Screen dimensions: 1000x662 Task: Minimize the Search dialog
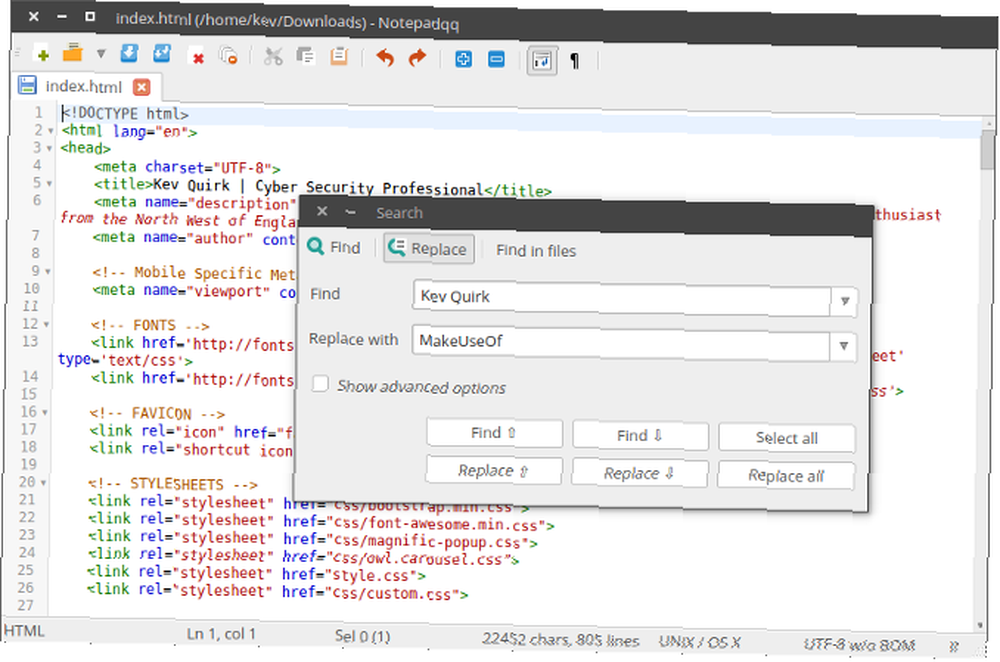pos(350,212)
